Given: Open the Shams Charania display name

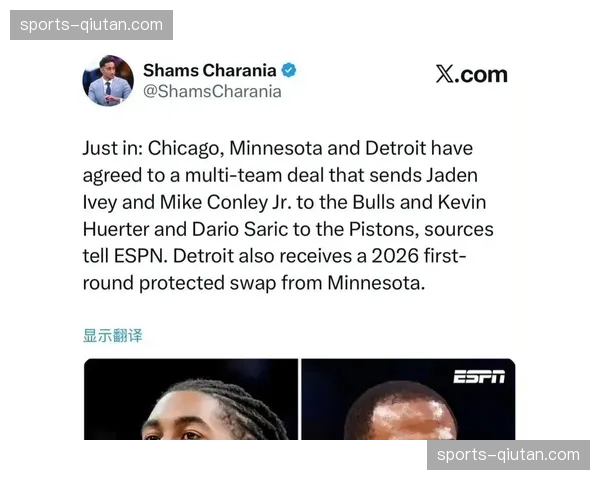Looking at the screenshot, I should click(x=210, y=70).
